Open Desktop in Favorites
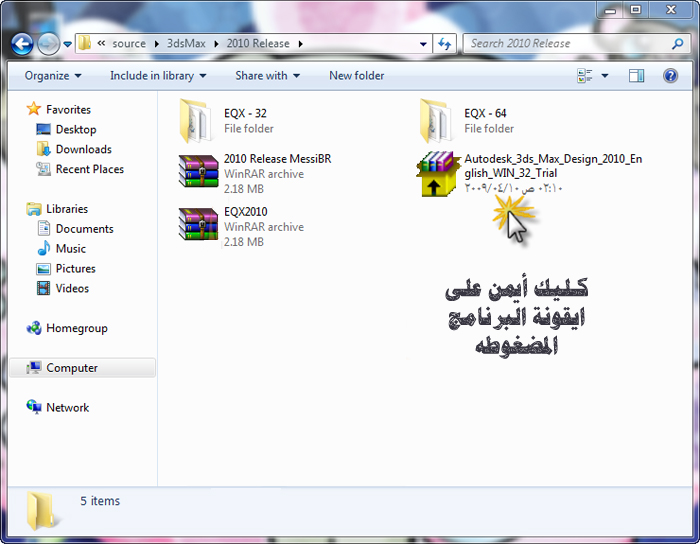The height and width of the screenshot is (544, 700). coord(76,129)
